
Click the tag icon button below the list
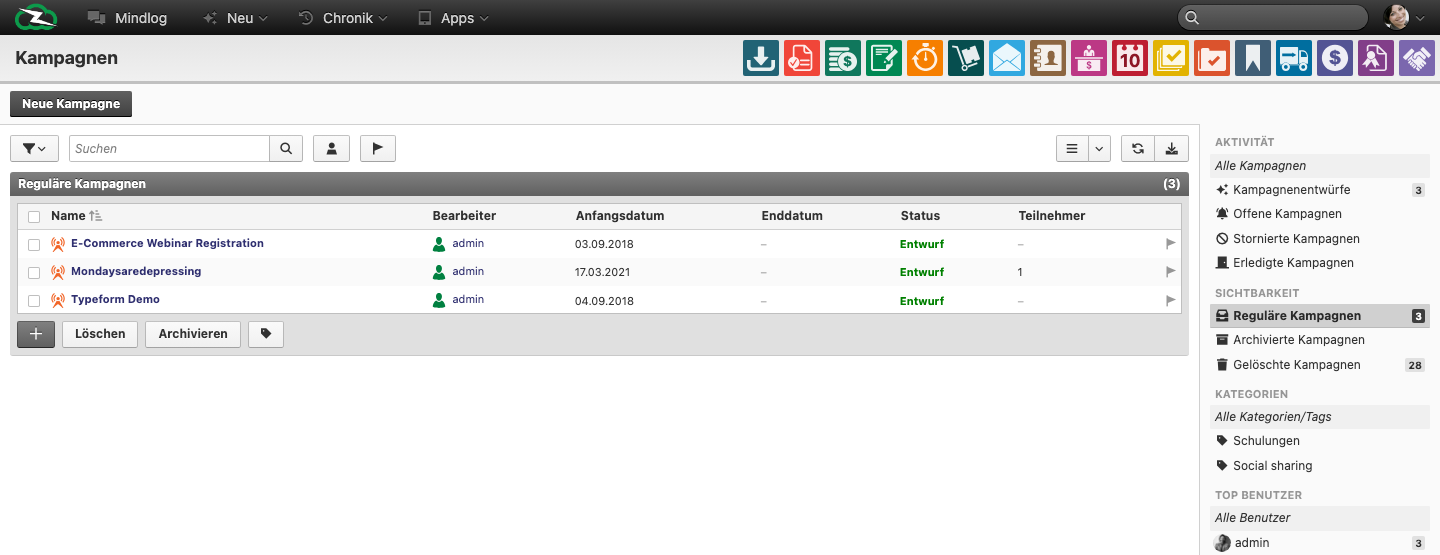tap(266, 334)
